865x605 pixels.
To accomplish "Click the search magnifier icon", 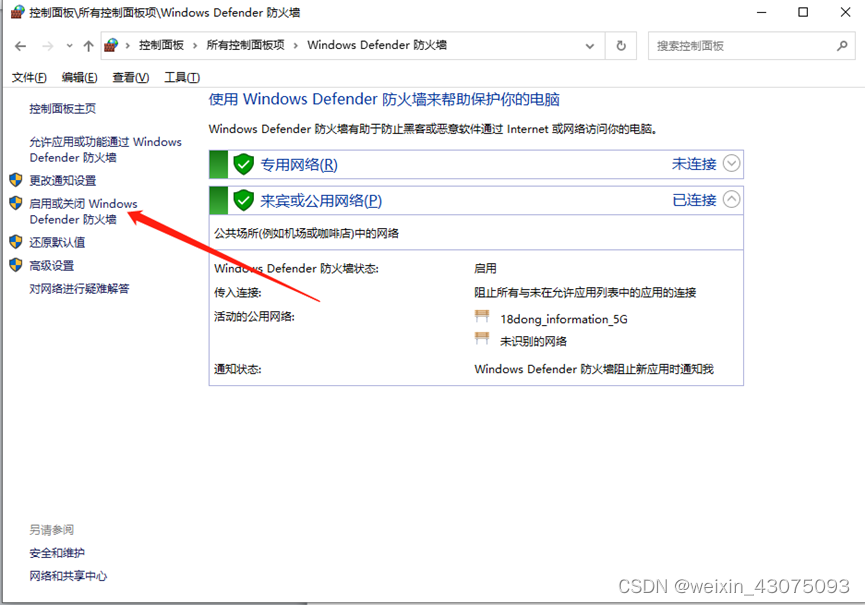I will tap(842, 46).
